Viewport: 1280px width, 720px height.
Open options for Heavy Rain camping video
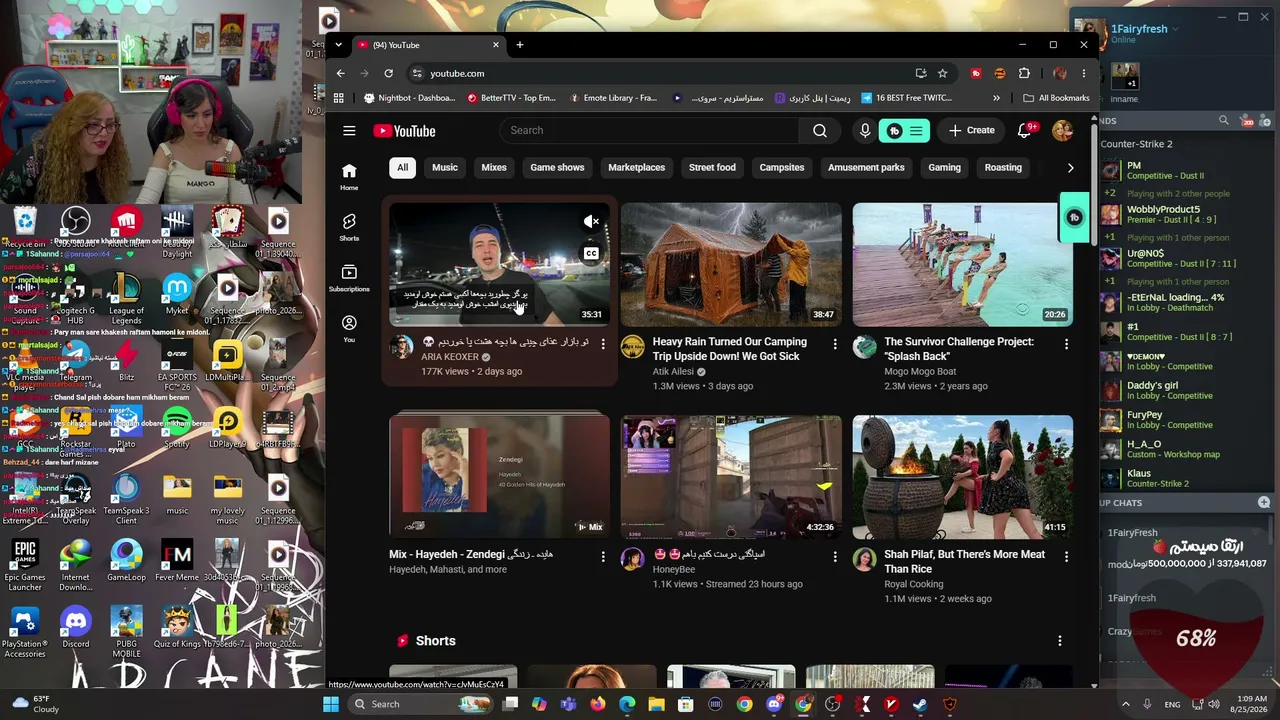coord(835,344)
